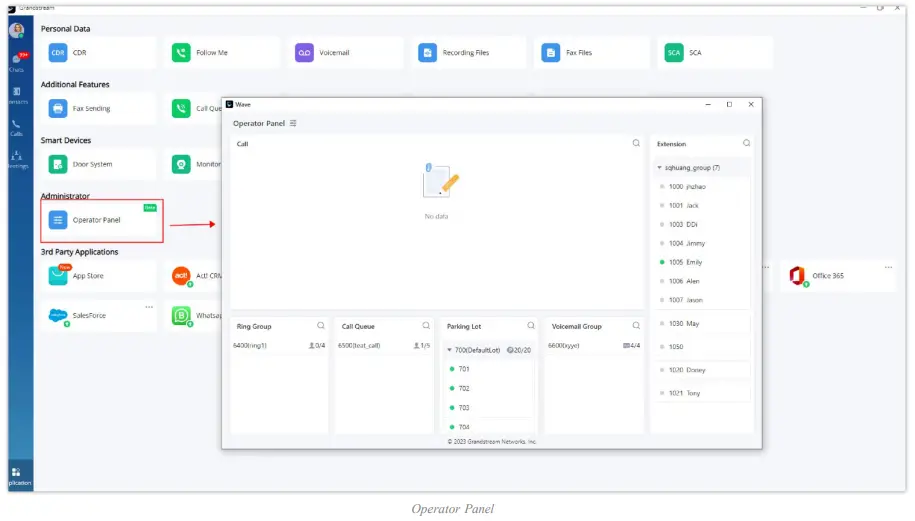Open the Monitor smart device icon
915x521 pixels.
click(x=181, y=165)
